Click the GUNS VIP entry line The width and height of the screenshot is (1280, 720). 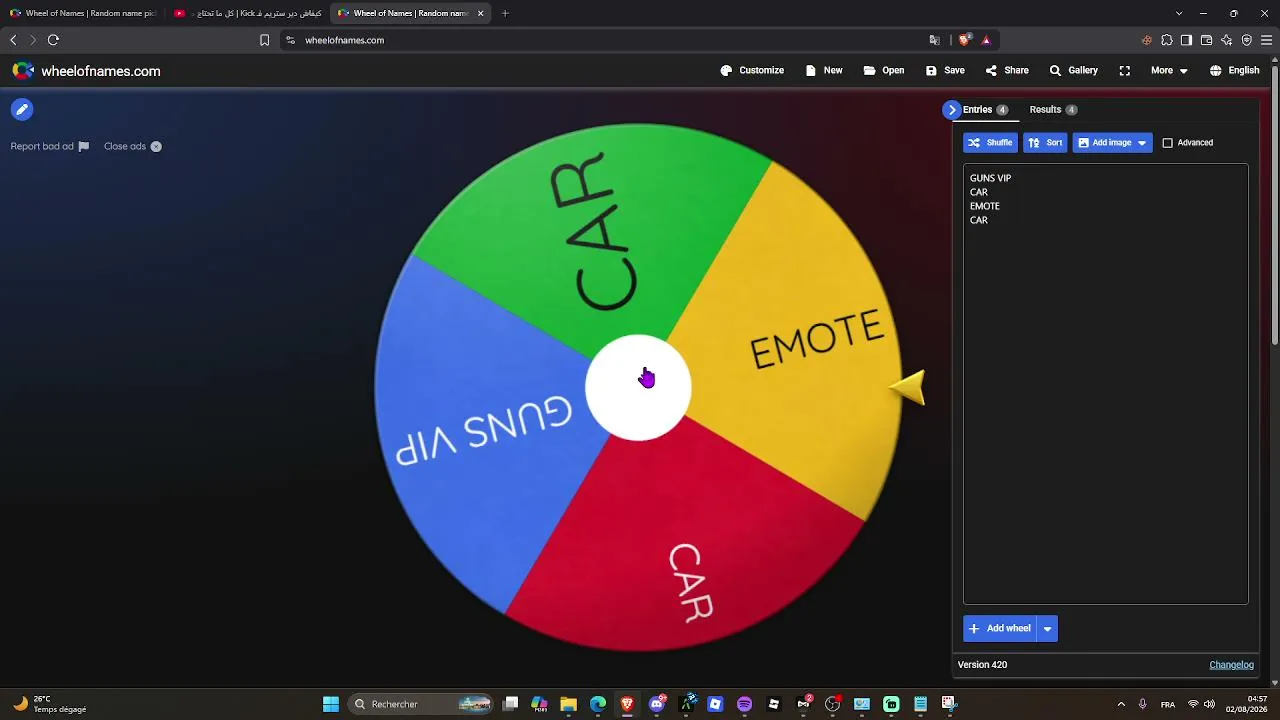coord(990,178)
